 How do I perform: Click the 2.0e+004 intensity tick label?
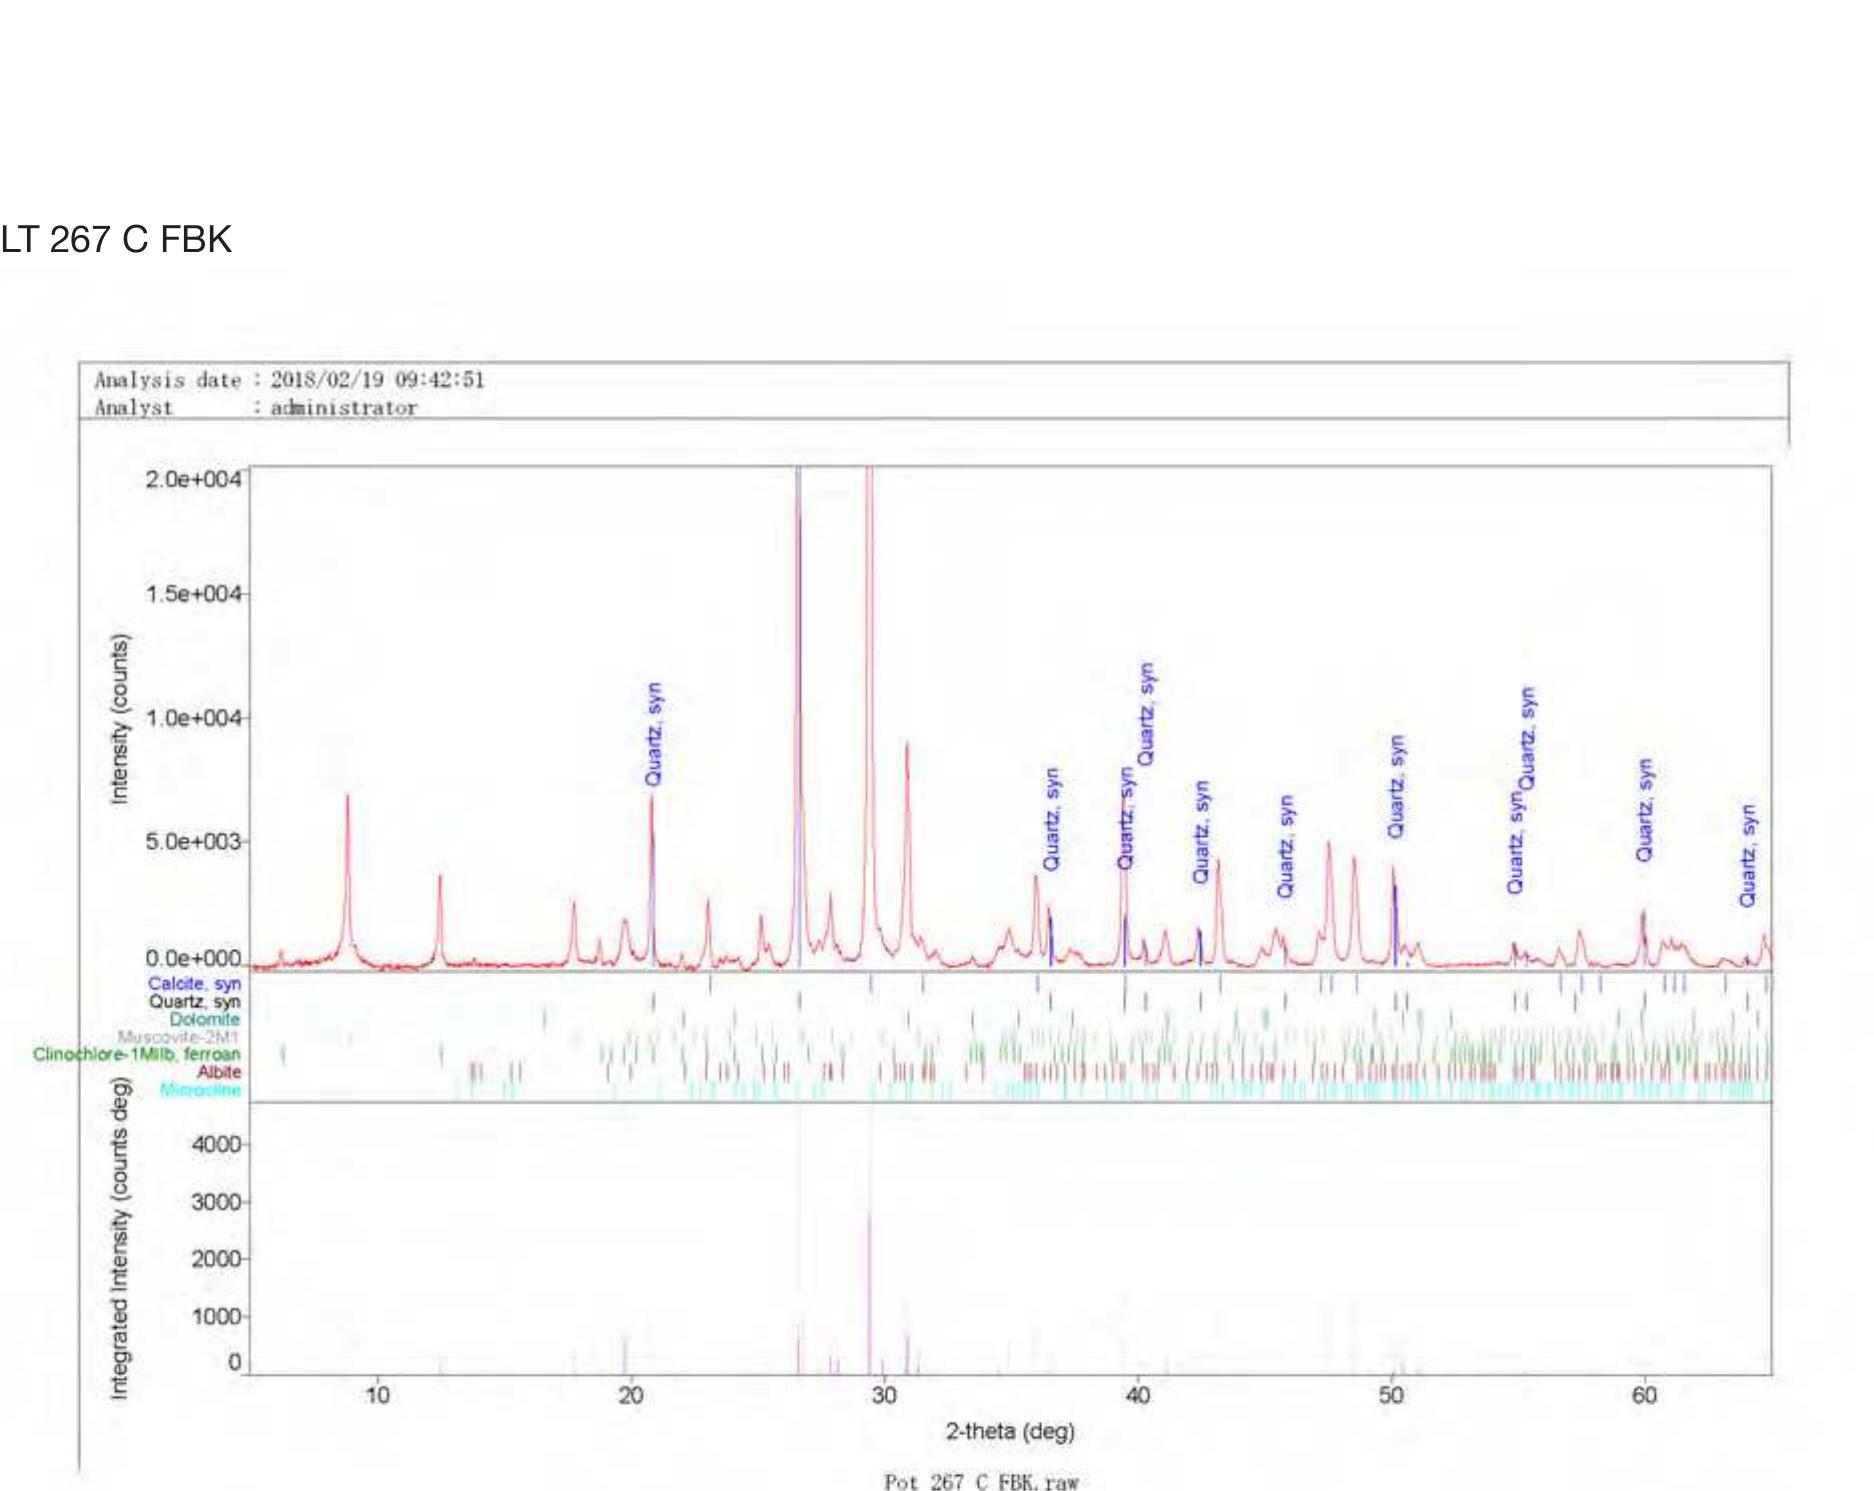coord(193,479)
